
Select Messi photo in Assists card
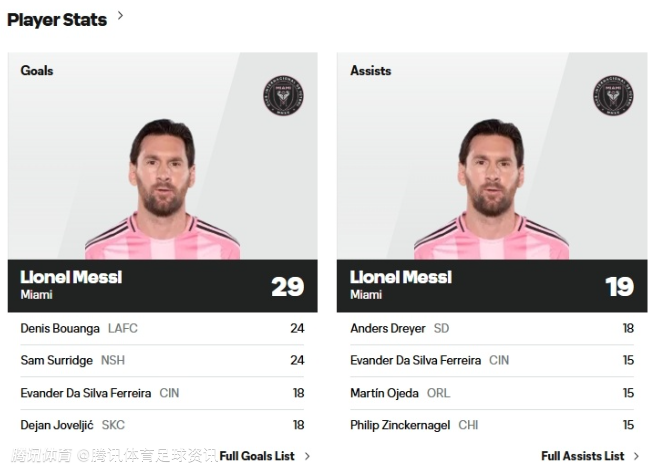pyautogui.click(x=491, y=190)
